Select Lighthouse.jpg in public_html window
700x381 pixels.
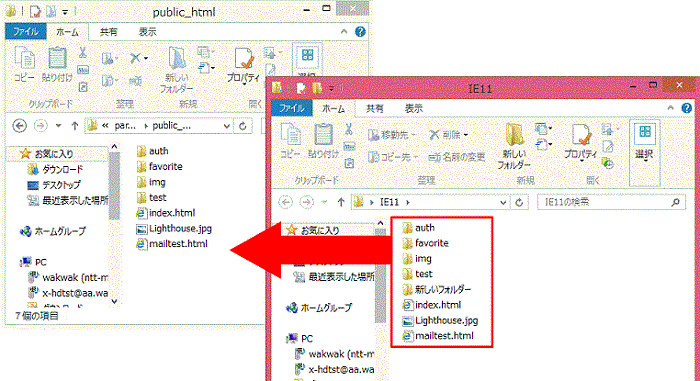tap(174, 229)
